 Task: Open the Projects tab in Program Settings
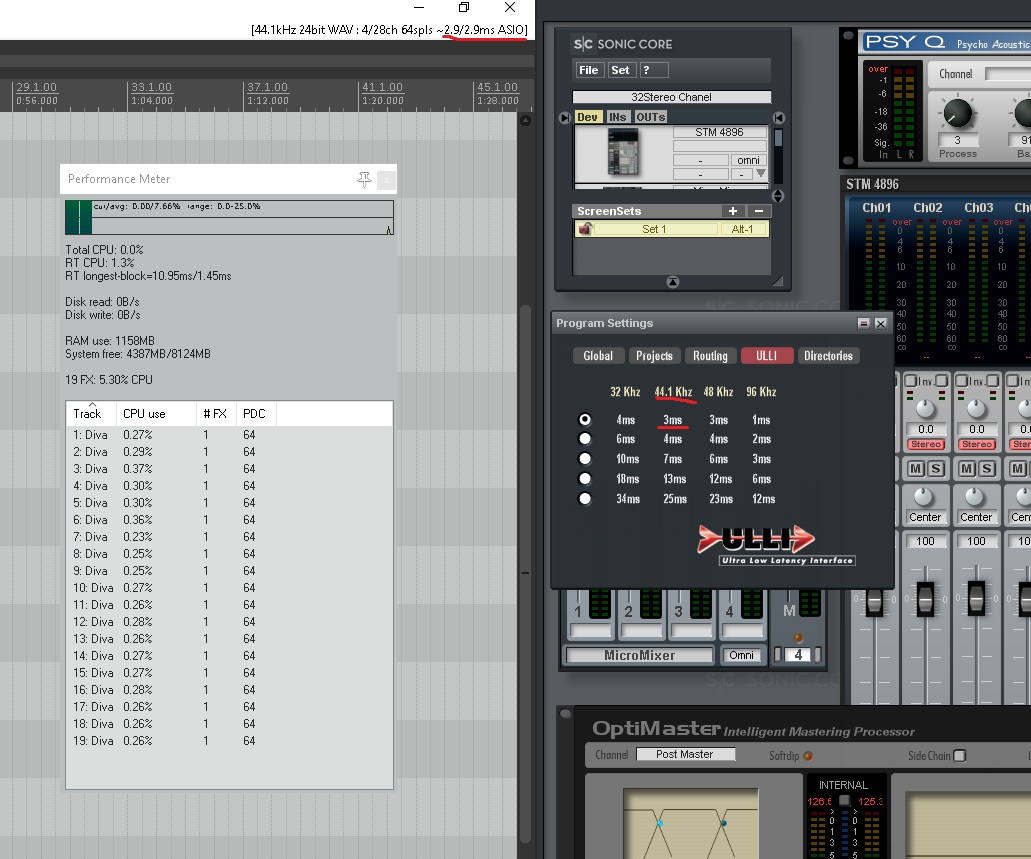[x=654, y=356]
